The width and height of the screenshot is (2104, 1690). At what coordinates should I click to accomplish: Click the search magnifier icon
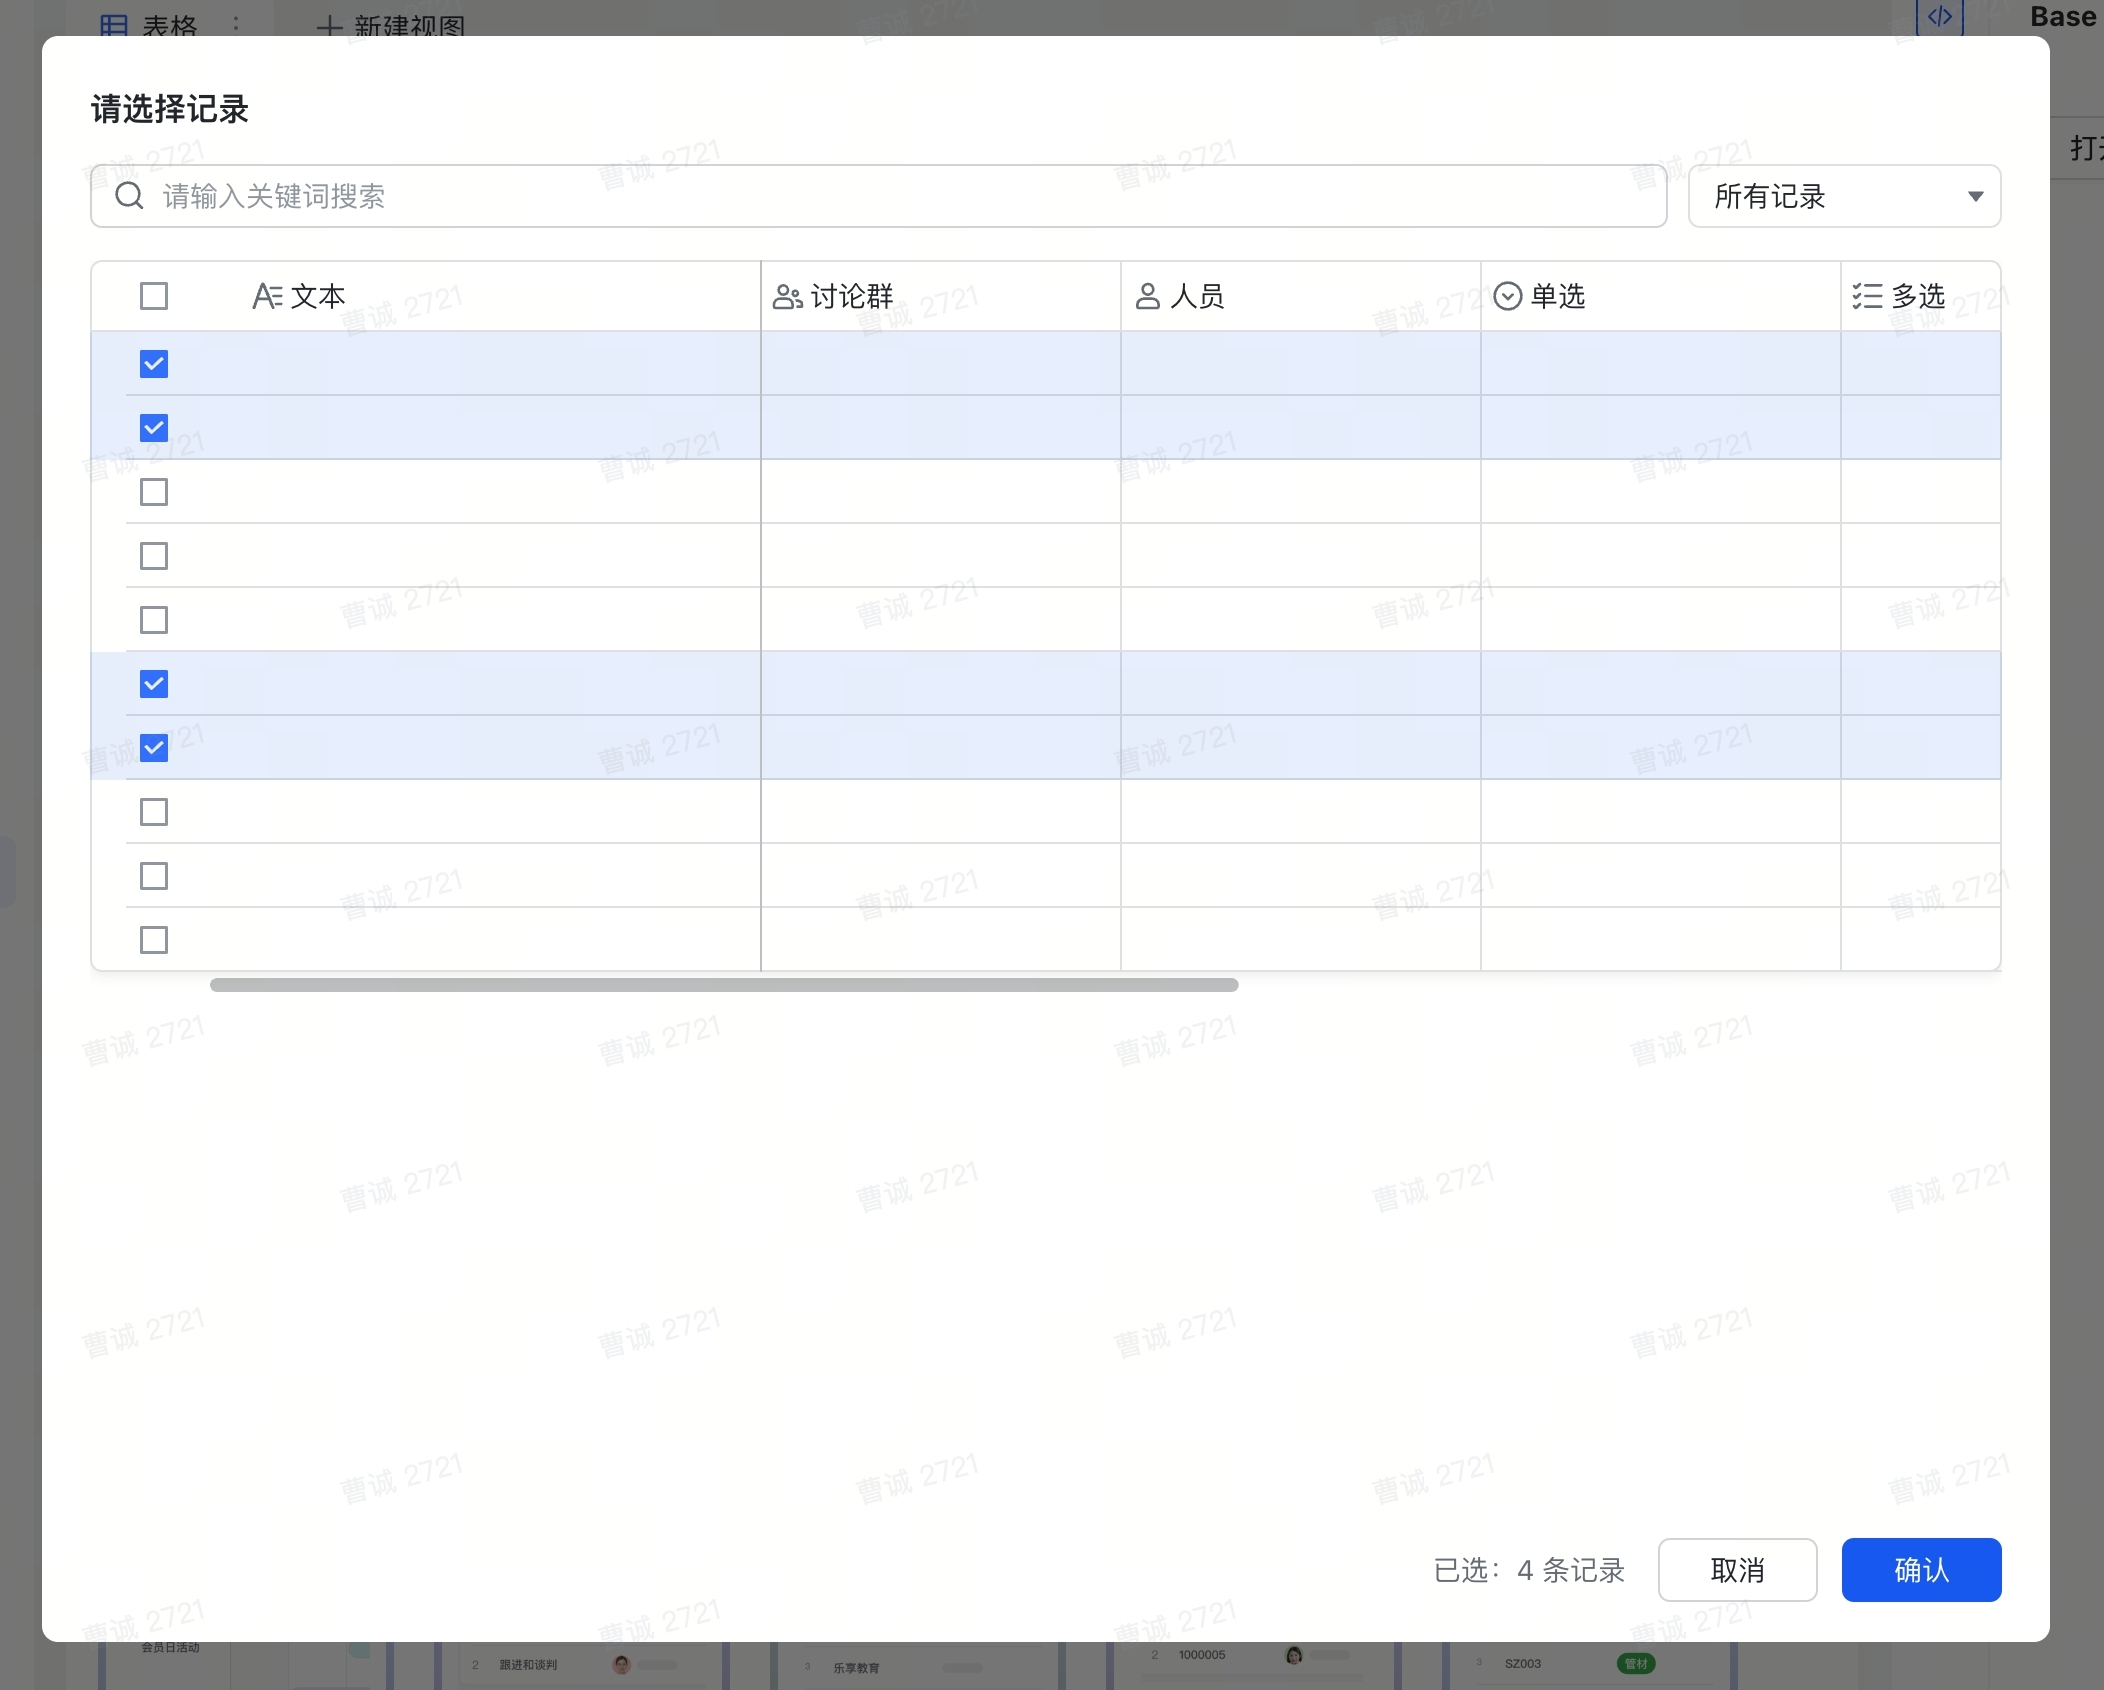129,195
